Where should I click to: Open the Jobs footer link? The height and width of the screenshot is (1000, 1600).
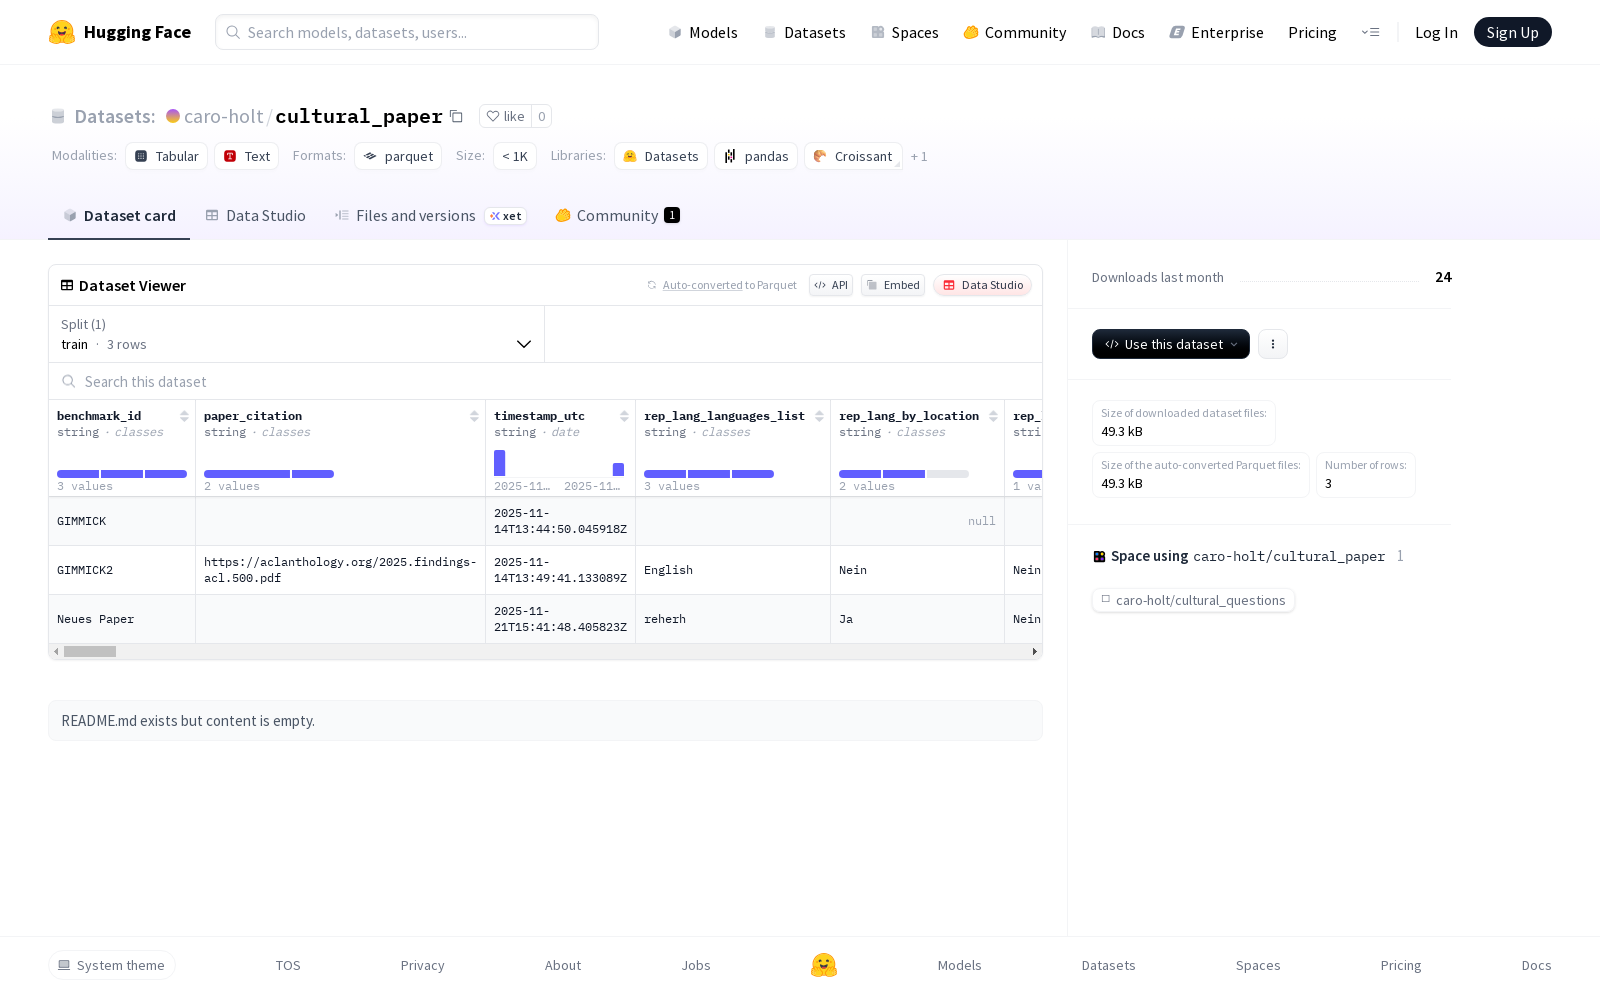[x=696, y=965]
